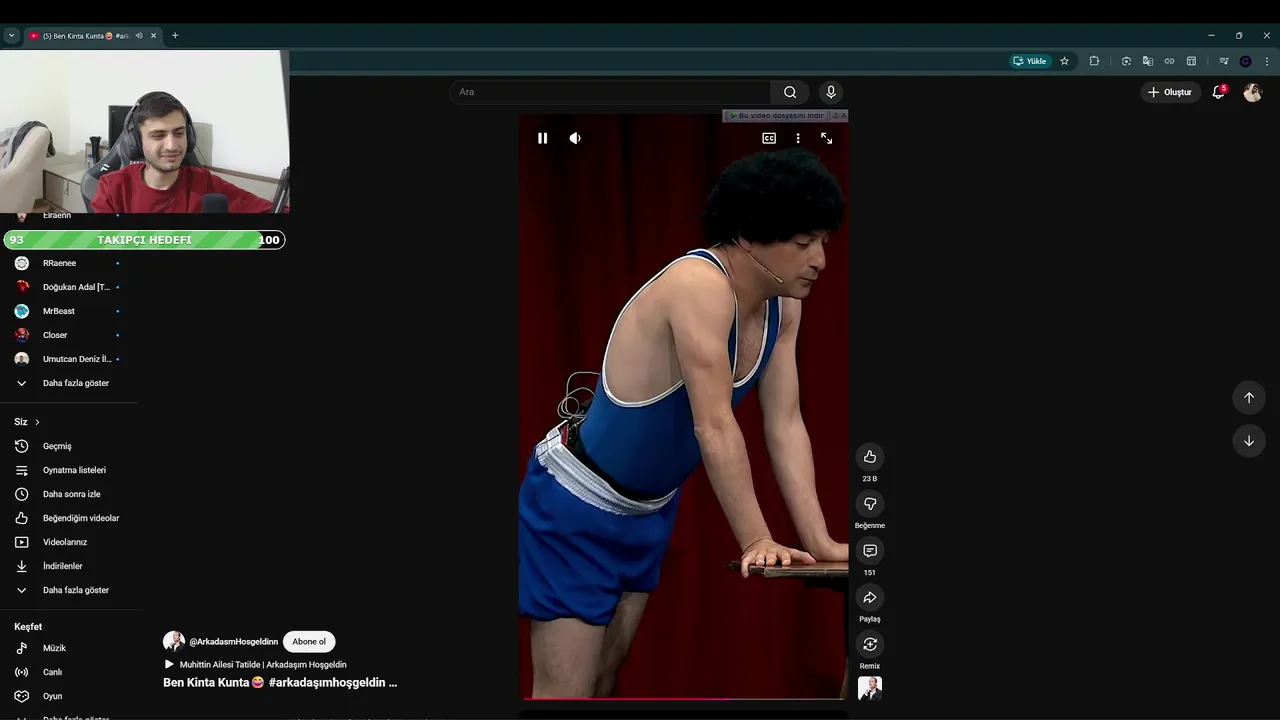Open Geçmiş history
1280x720 pixels.
tap(69, 446)
